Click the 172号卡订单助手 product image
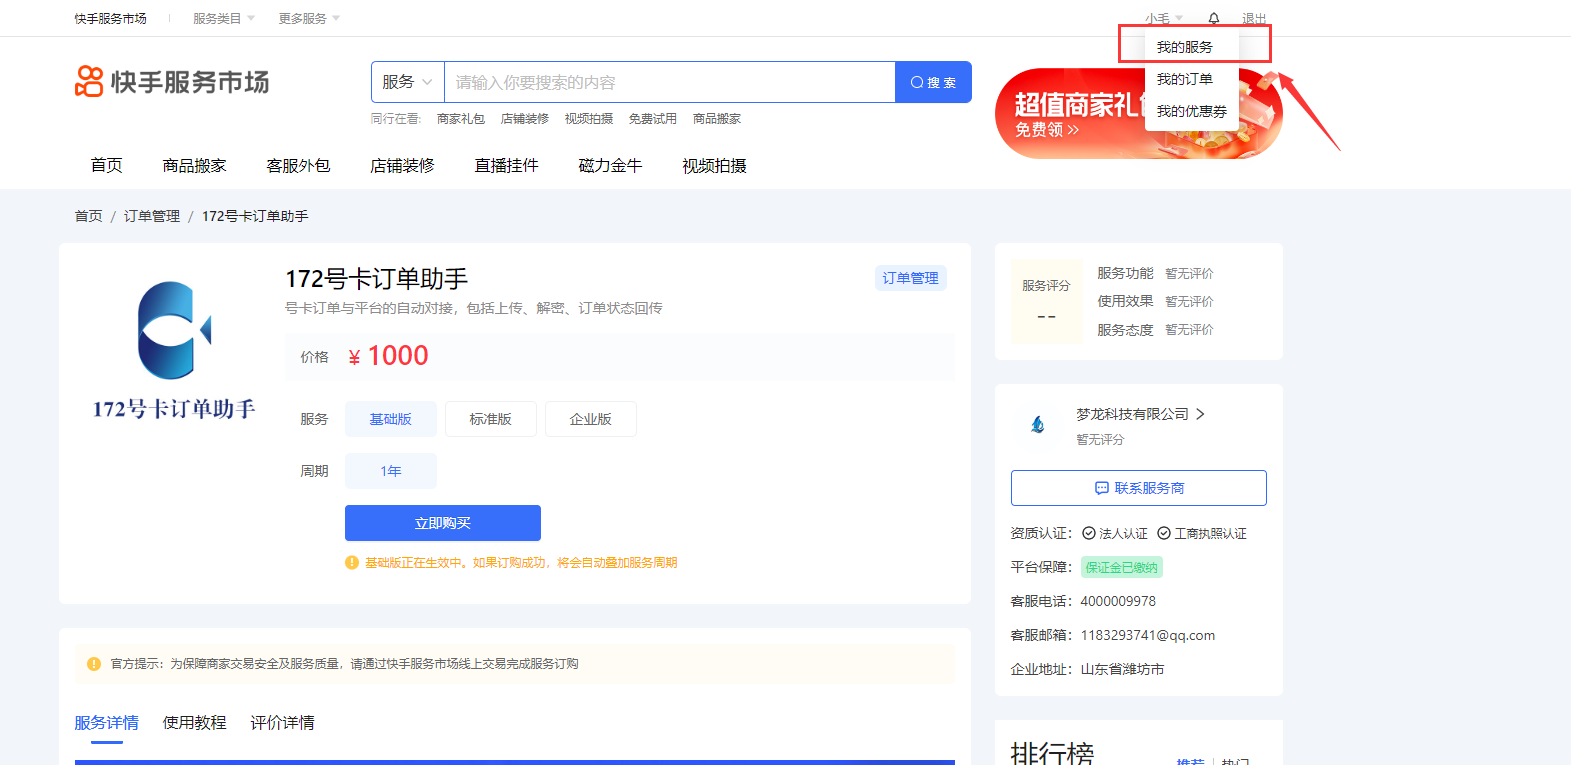This screenshot has width=1571, height=765. 174,351
